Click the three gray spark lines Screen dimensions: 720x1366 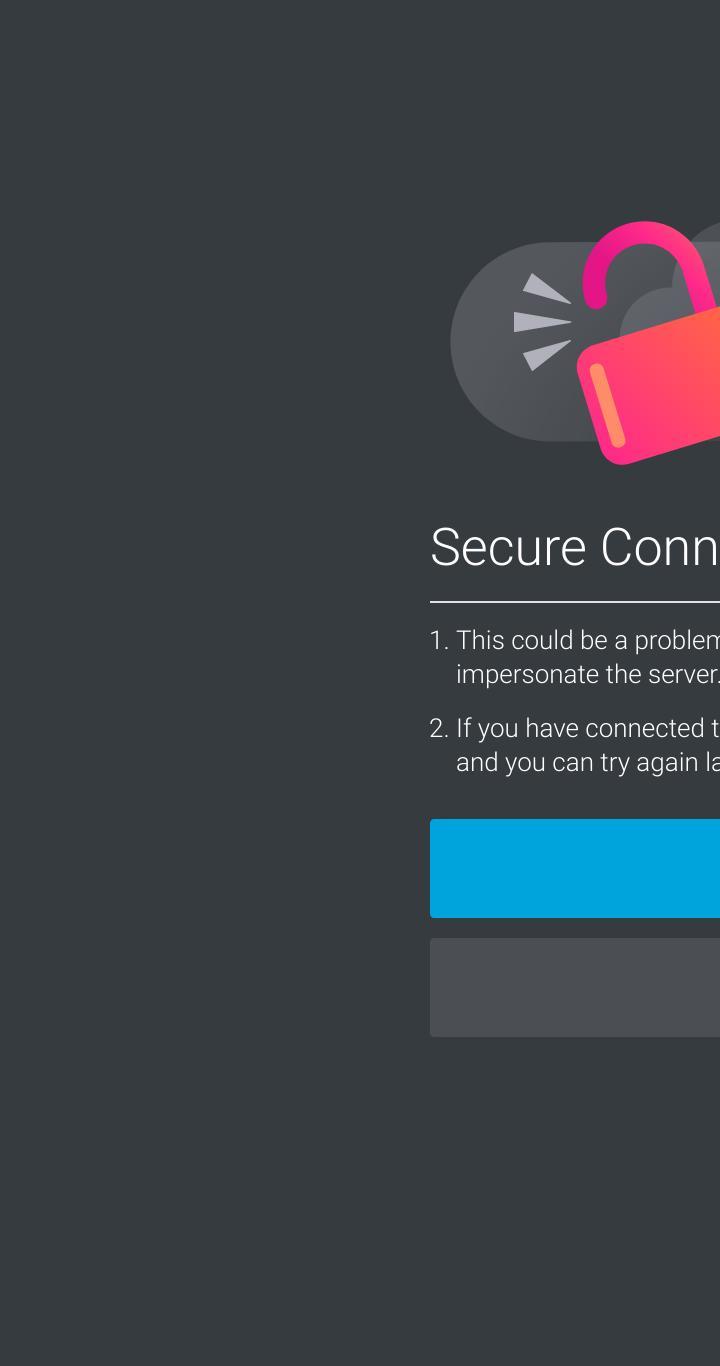coord(542,322)
